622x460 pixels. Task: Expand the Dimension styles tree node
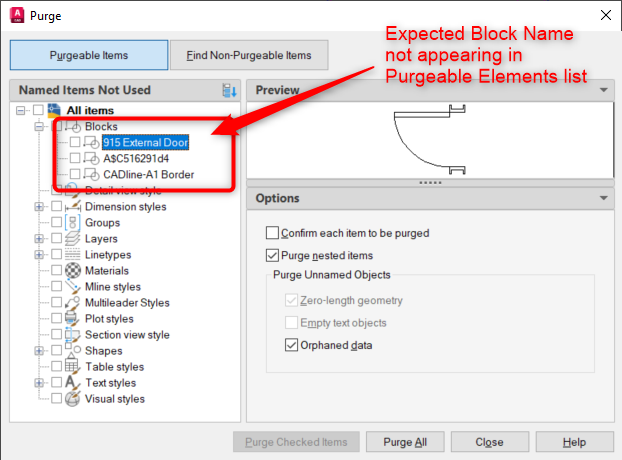point(39,207)
